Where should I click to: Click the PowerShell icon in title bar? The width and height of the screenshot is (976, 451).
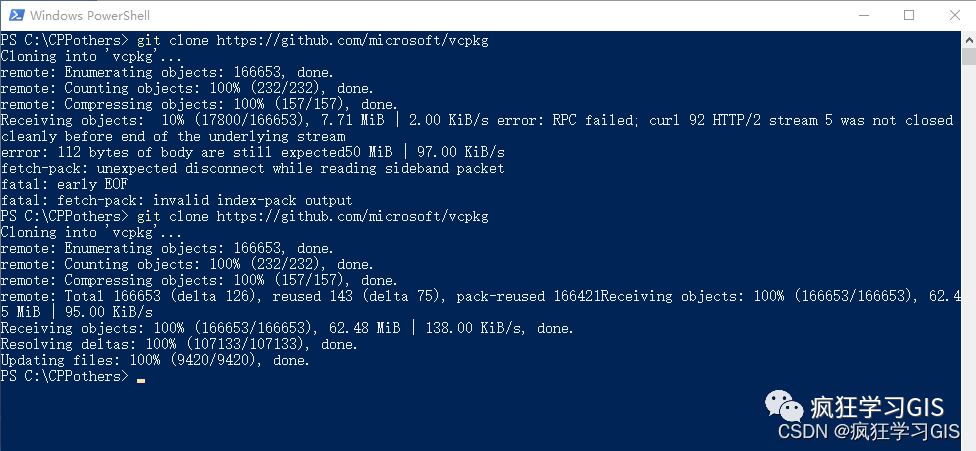coord(16,15)
